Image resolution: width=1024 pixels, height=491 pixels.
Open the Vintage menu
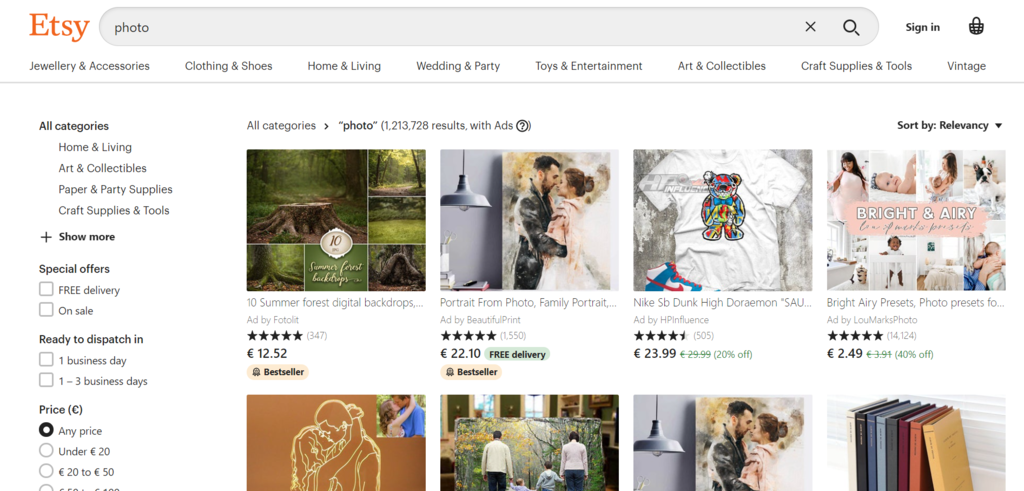(x=967, y=66)
